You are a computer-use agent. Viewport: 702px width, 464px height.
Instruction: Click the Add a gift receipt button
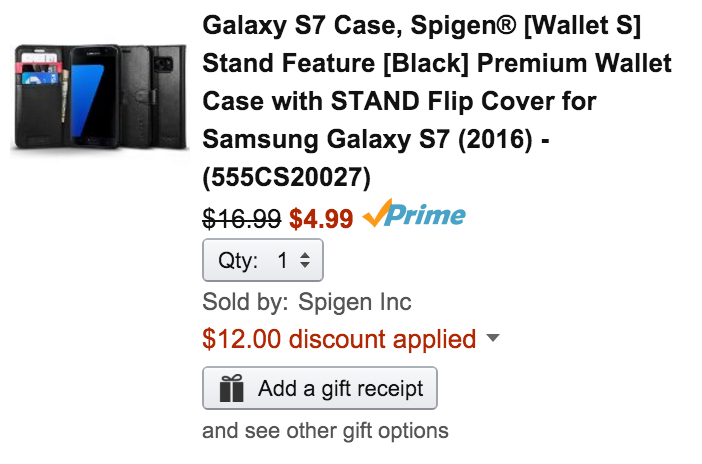click(320, 388)
